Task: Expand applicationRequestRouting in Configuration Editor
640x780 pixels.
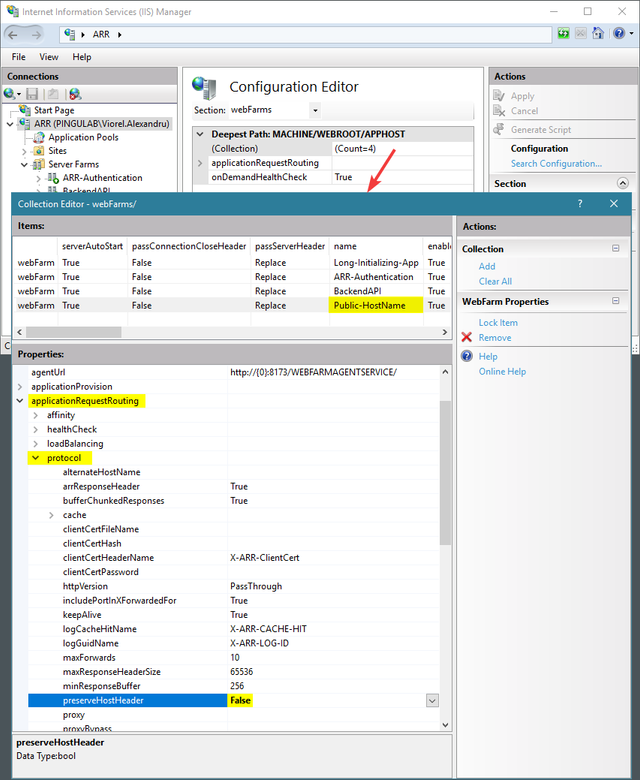Action: (x=200, y=163)
